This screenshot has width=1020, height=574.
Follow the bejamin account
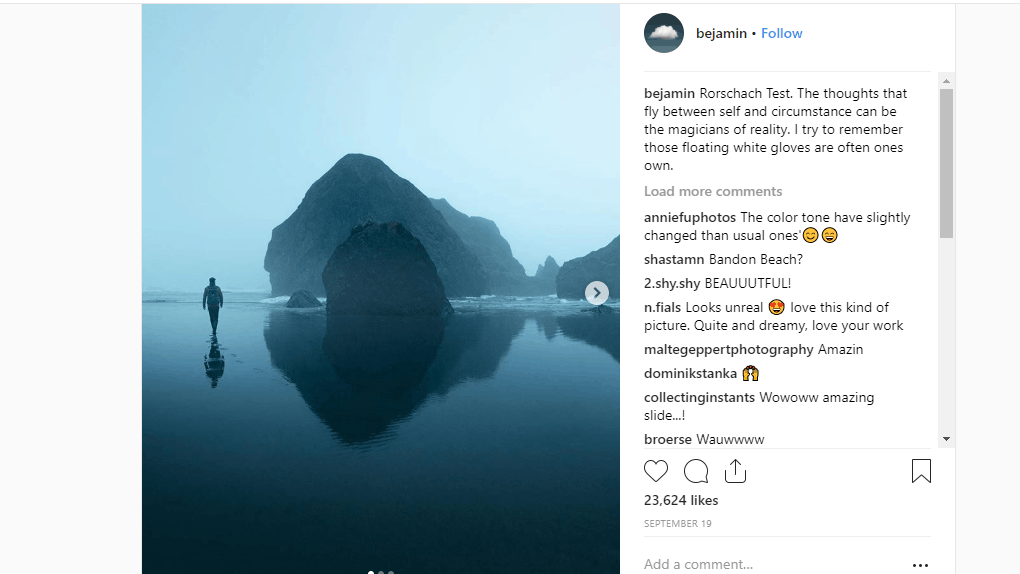pos(781,33)
